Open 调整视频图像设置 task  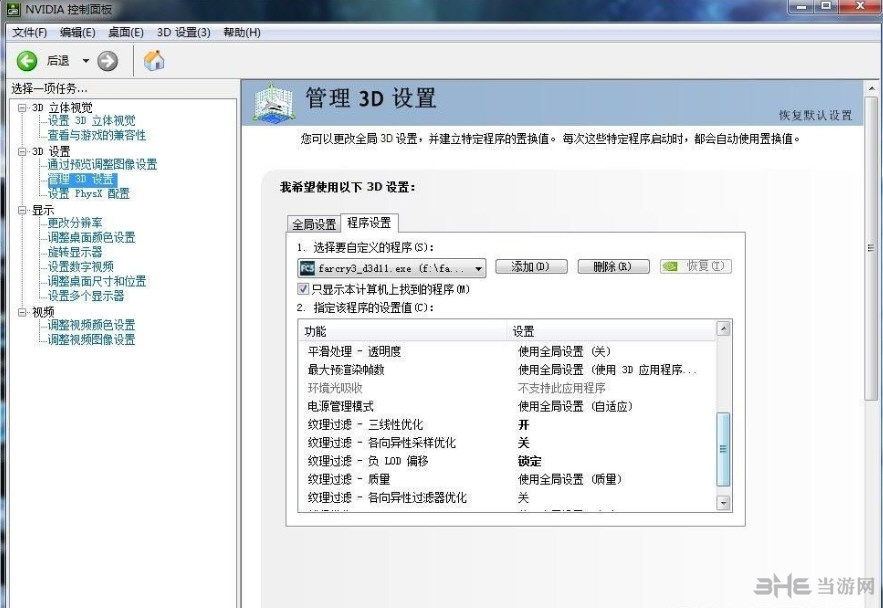coord(91,340)
